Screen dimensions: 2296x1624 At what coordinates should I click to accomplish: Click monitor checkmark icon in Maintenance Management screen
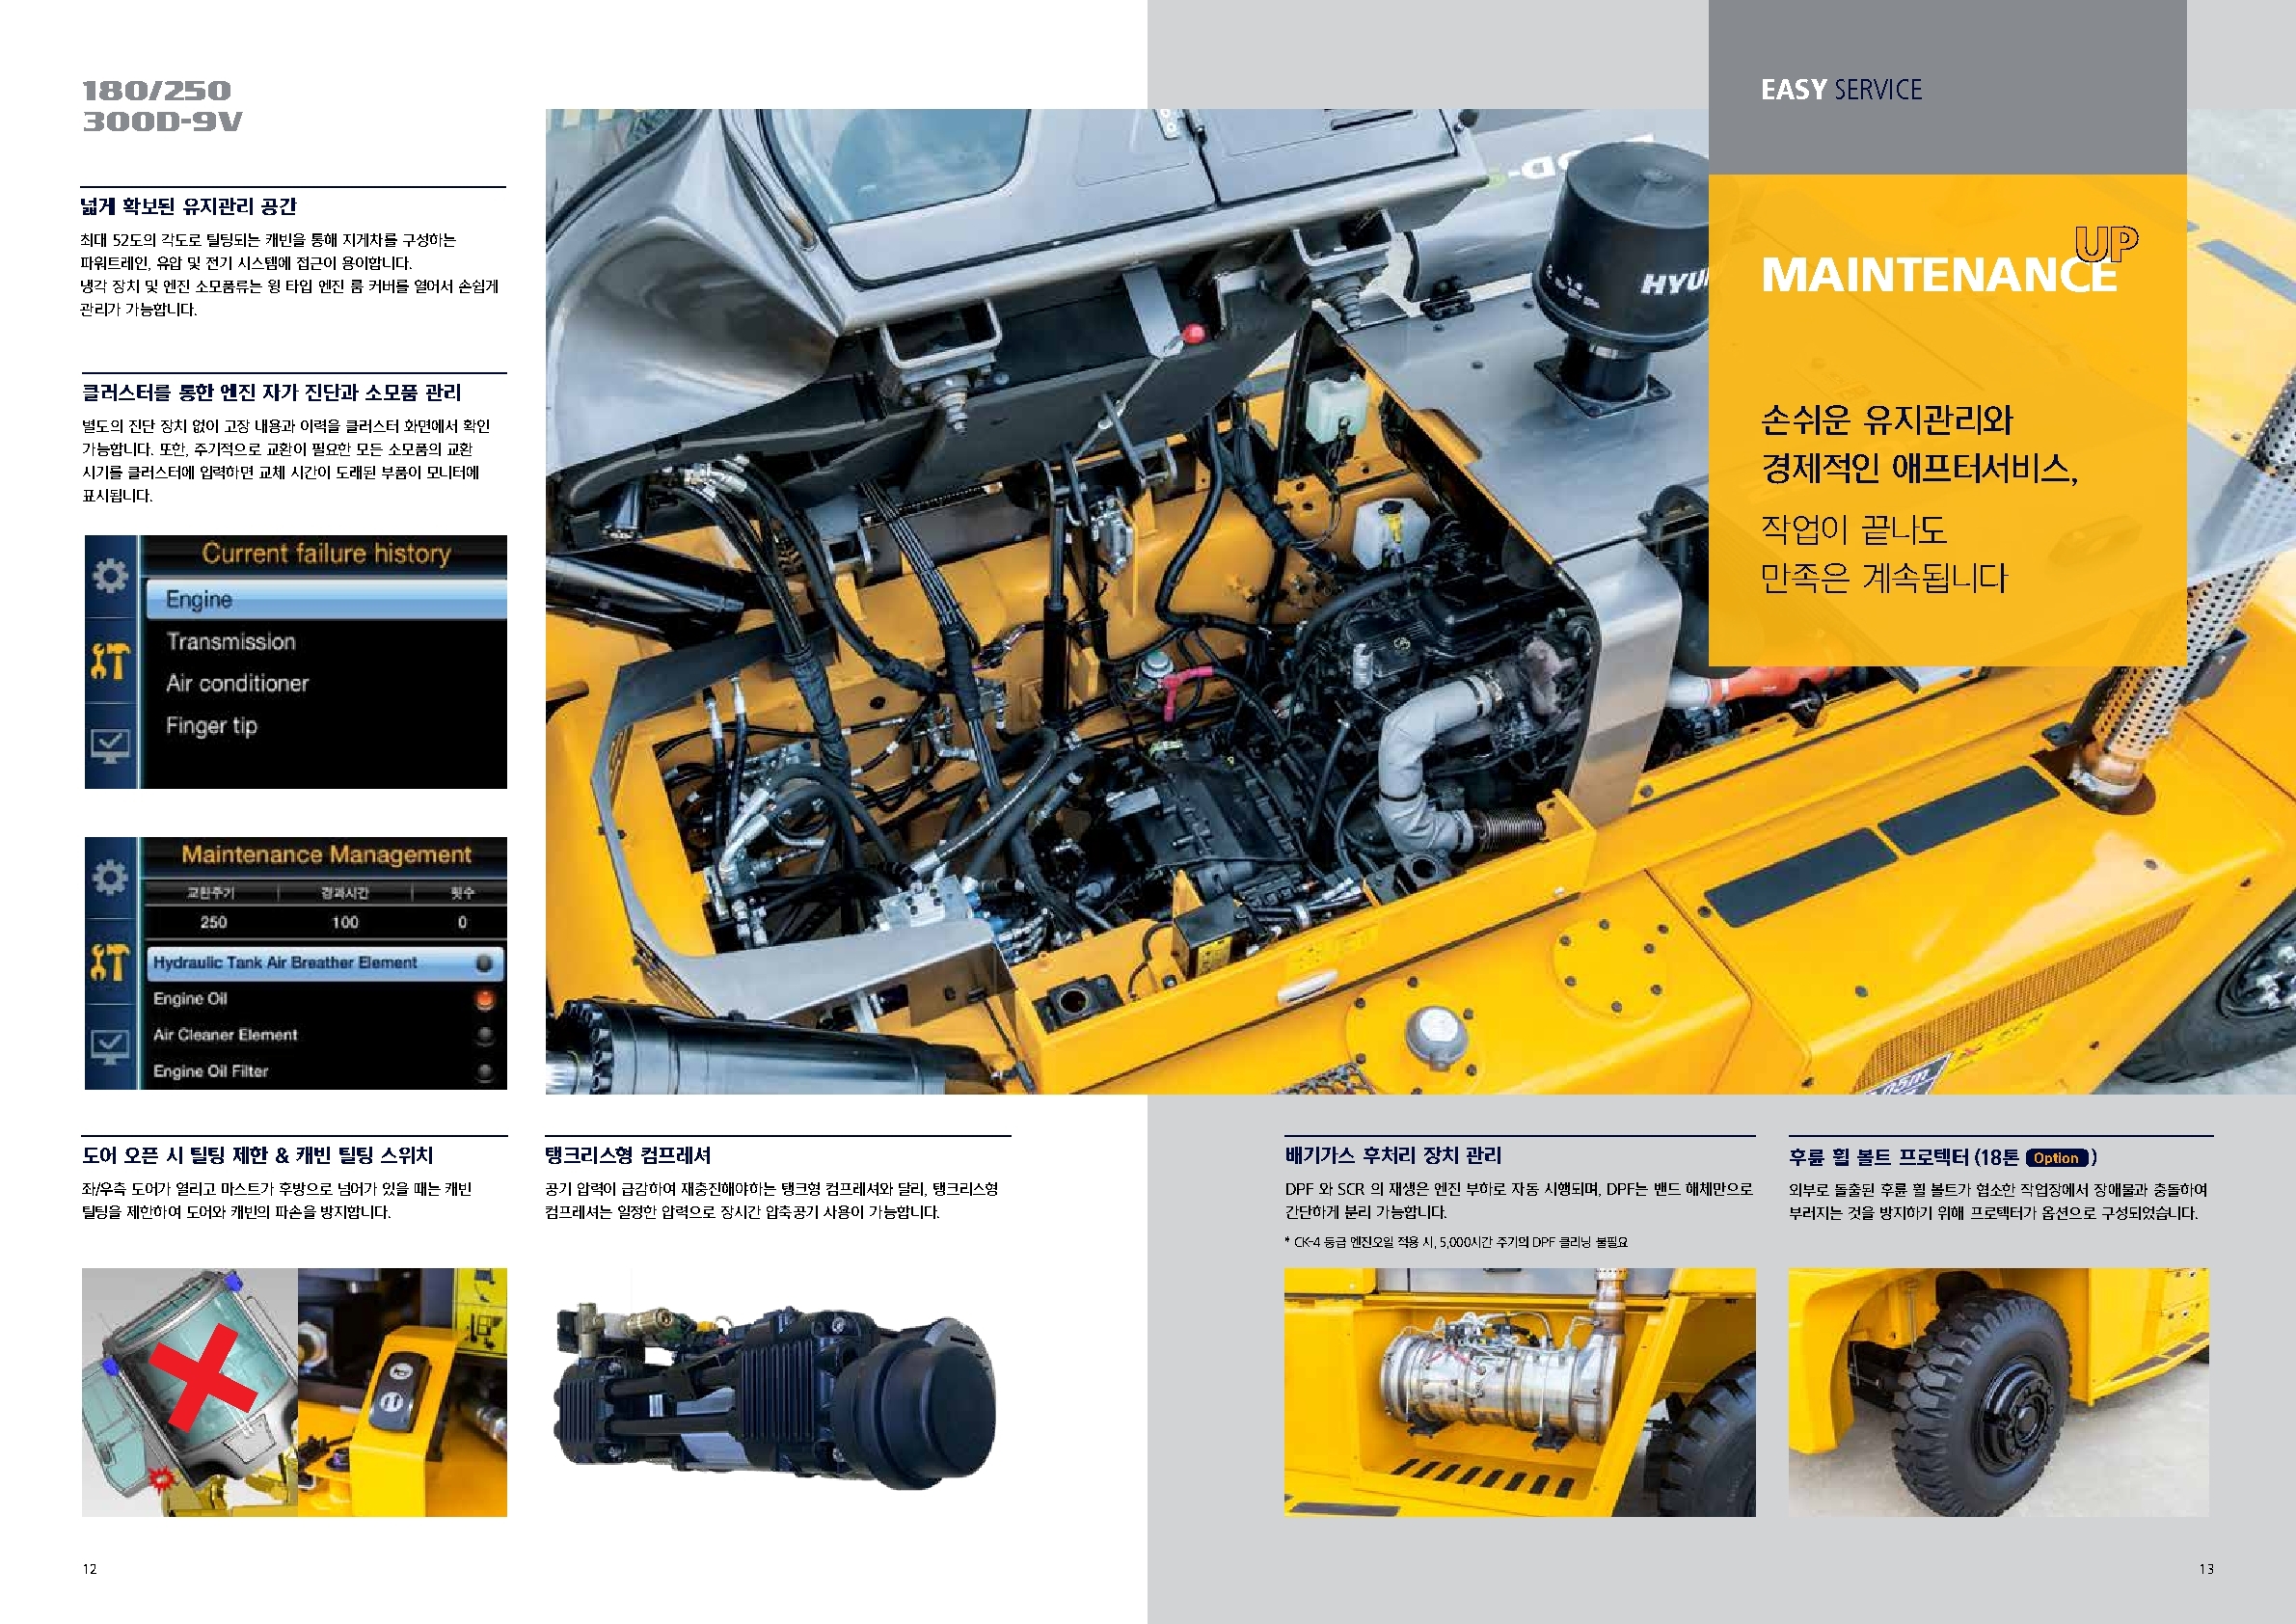[110, 1046]
